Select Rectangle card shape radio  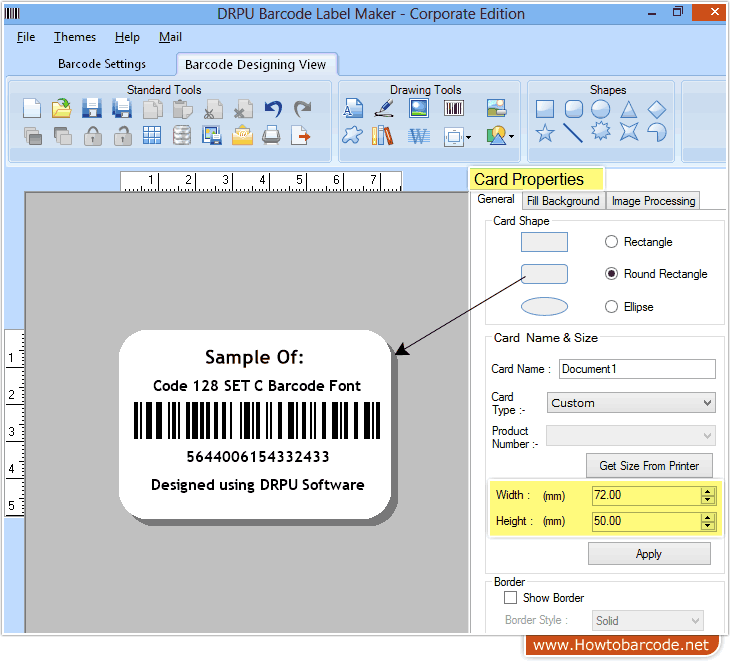point(611,242)
